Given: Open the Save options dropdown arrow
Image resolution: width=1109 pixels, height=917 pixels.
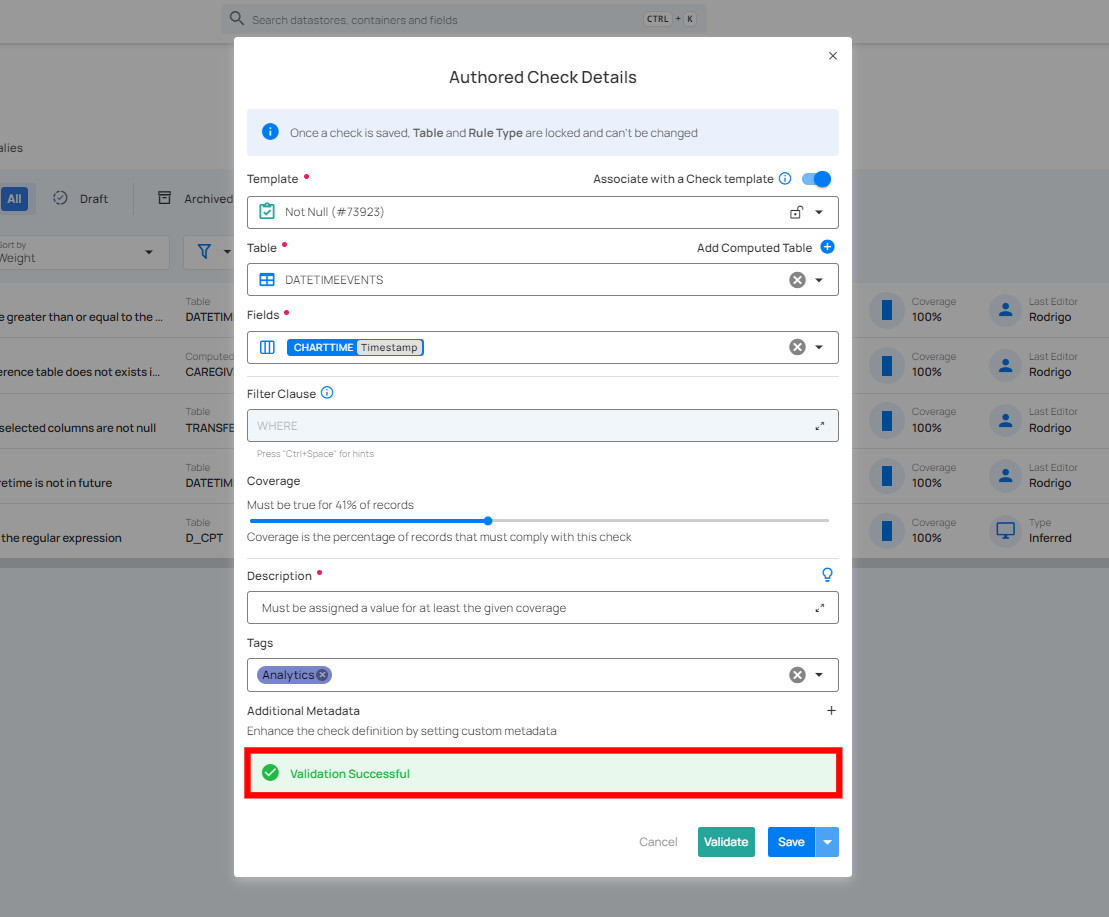Looking at the screenshot, I should tap(828, 842).
